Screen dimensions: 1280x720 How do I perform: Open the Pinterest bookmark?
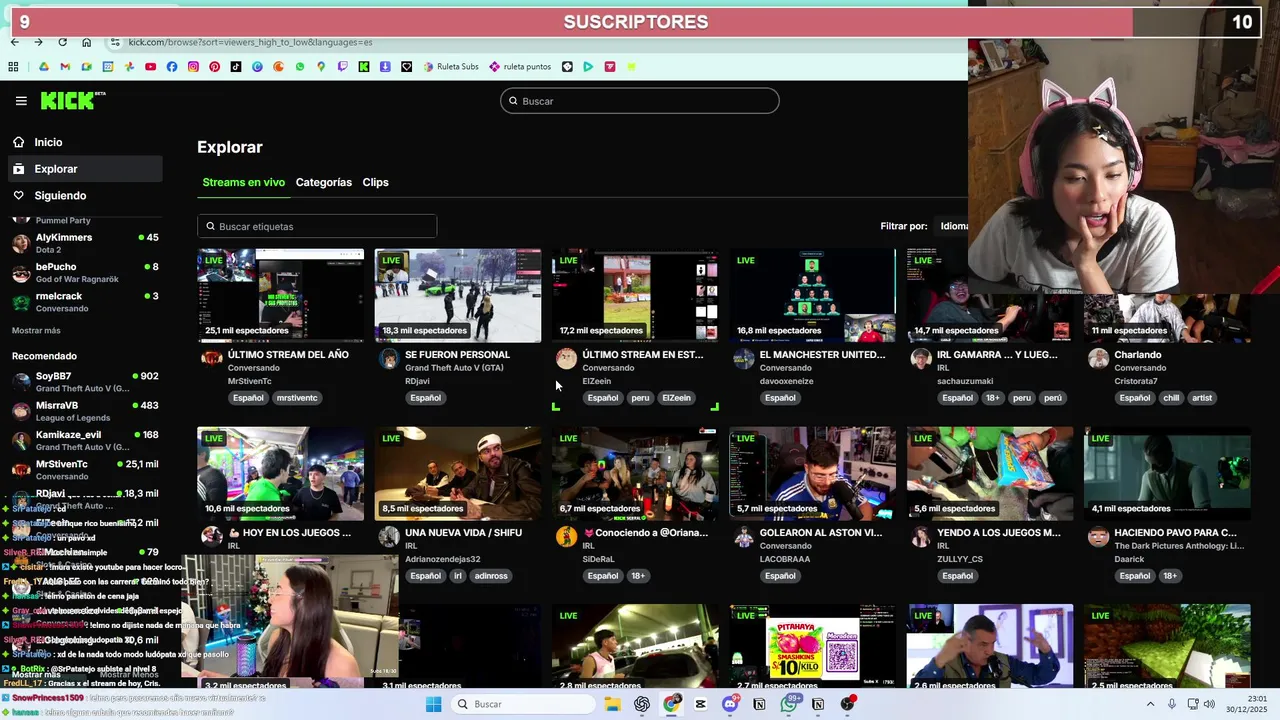pyautogui.click(x=215, y=67)
